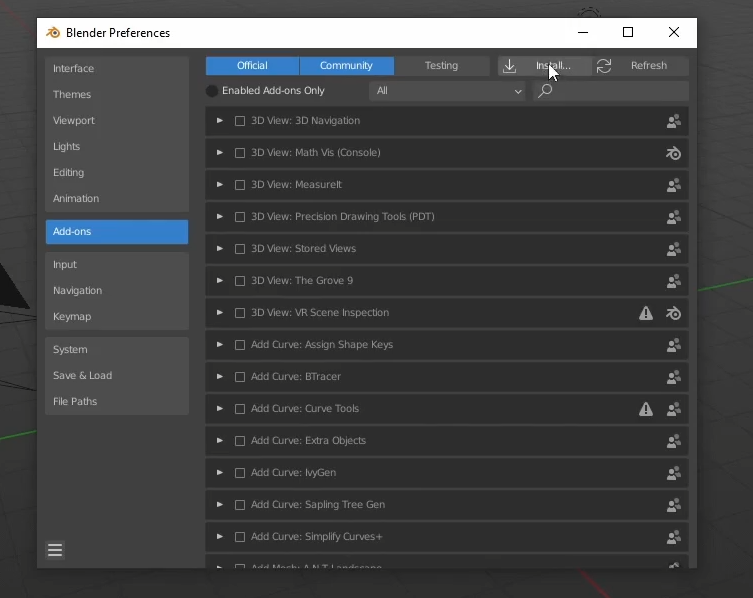The height and width of the screenshot is (598, 753).
Task: Open the Save & Load section
Action: pyautogui.click(x=117, y=376)
